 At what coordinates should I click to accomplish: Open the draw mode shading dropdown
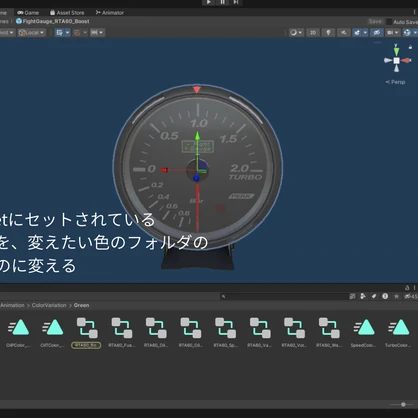[296, 33]
